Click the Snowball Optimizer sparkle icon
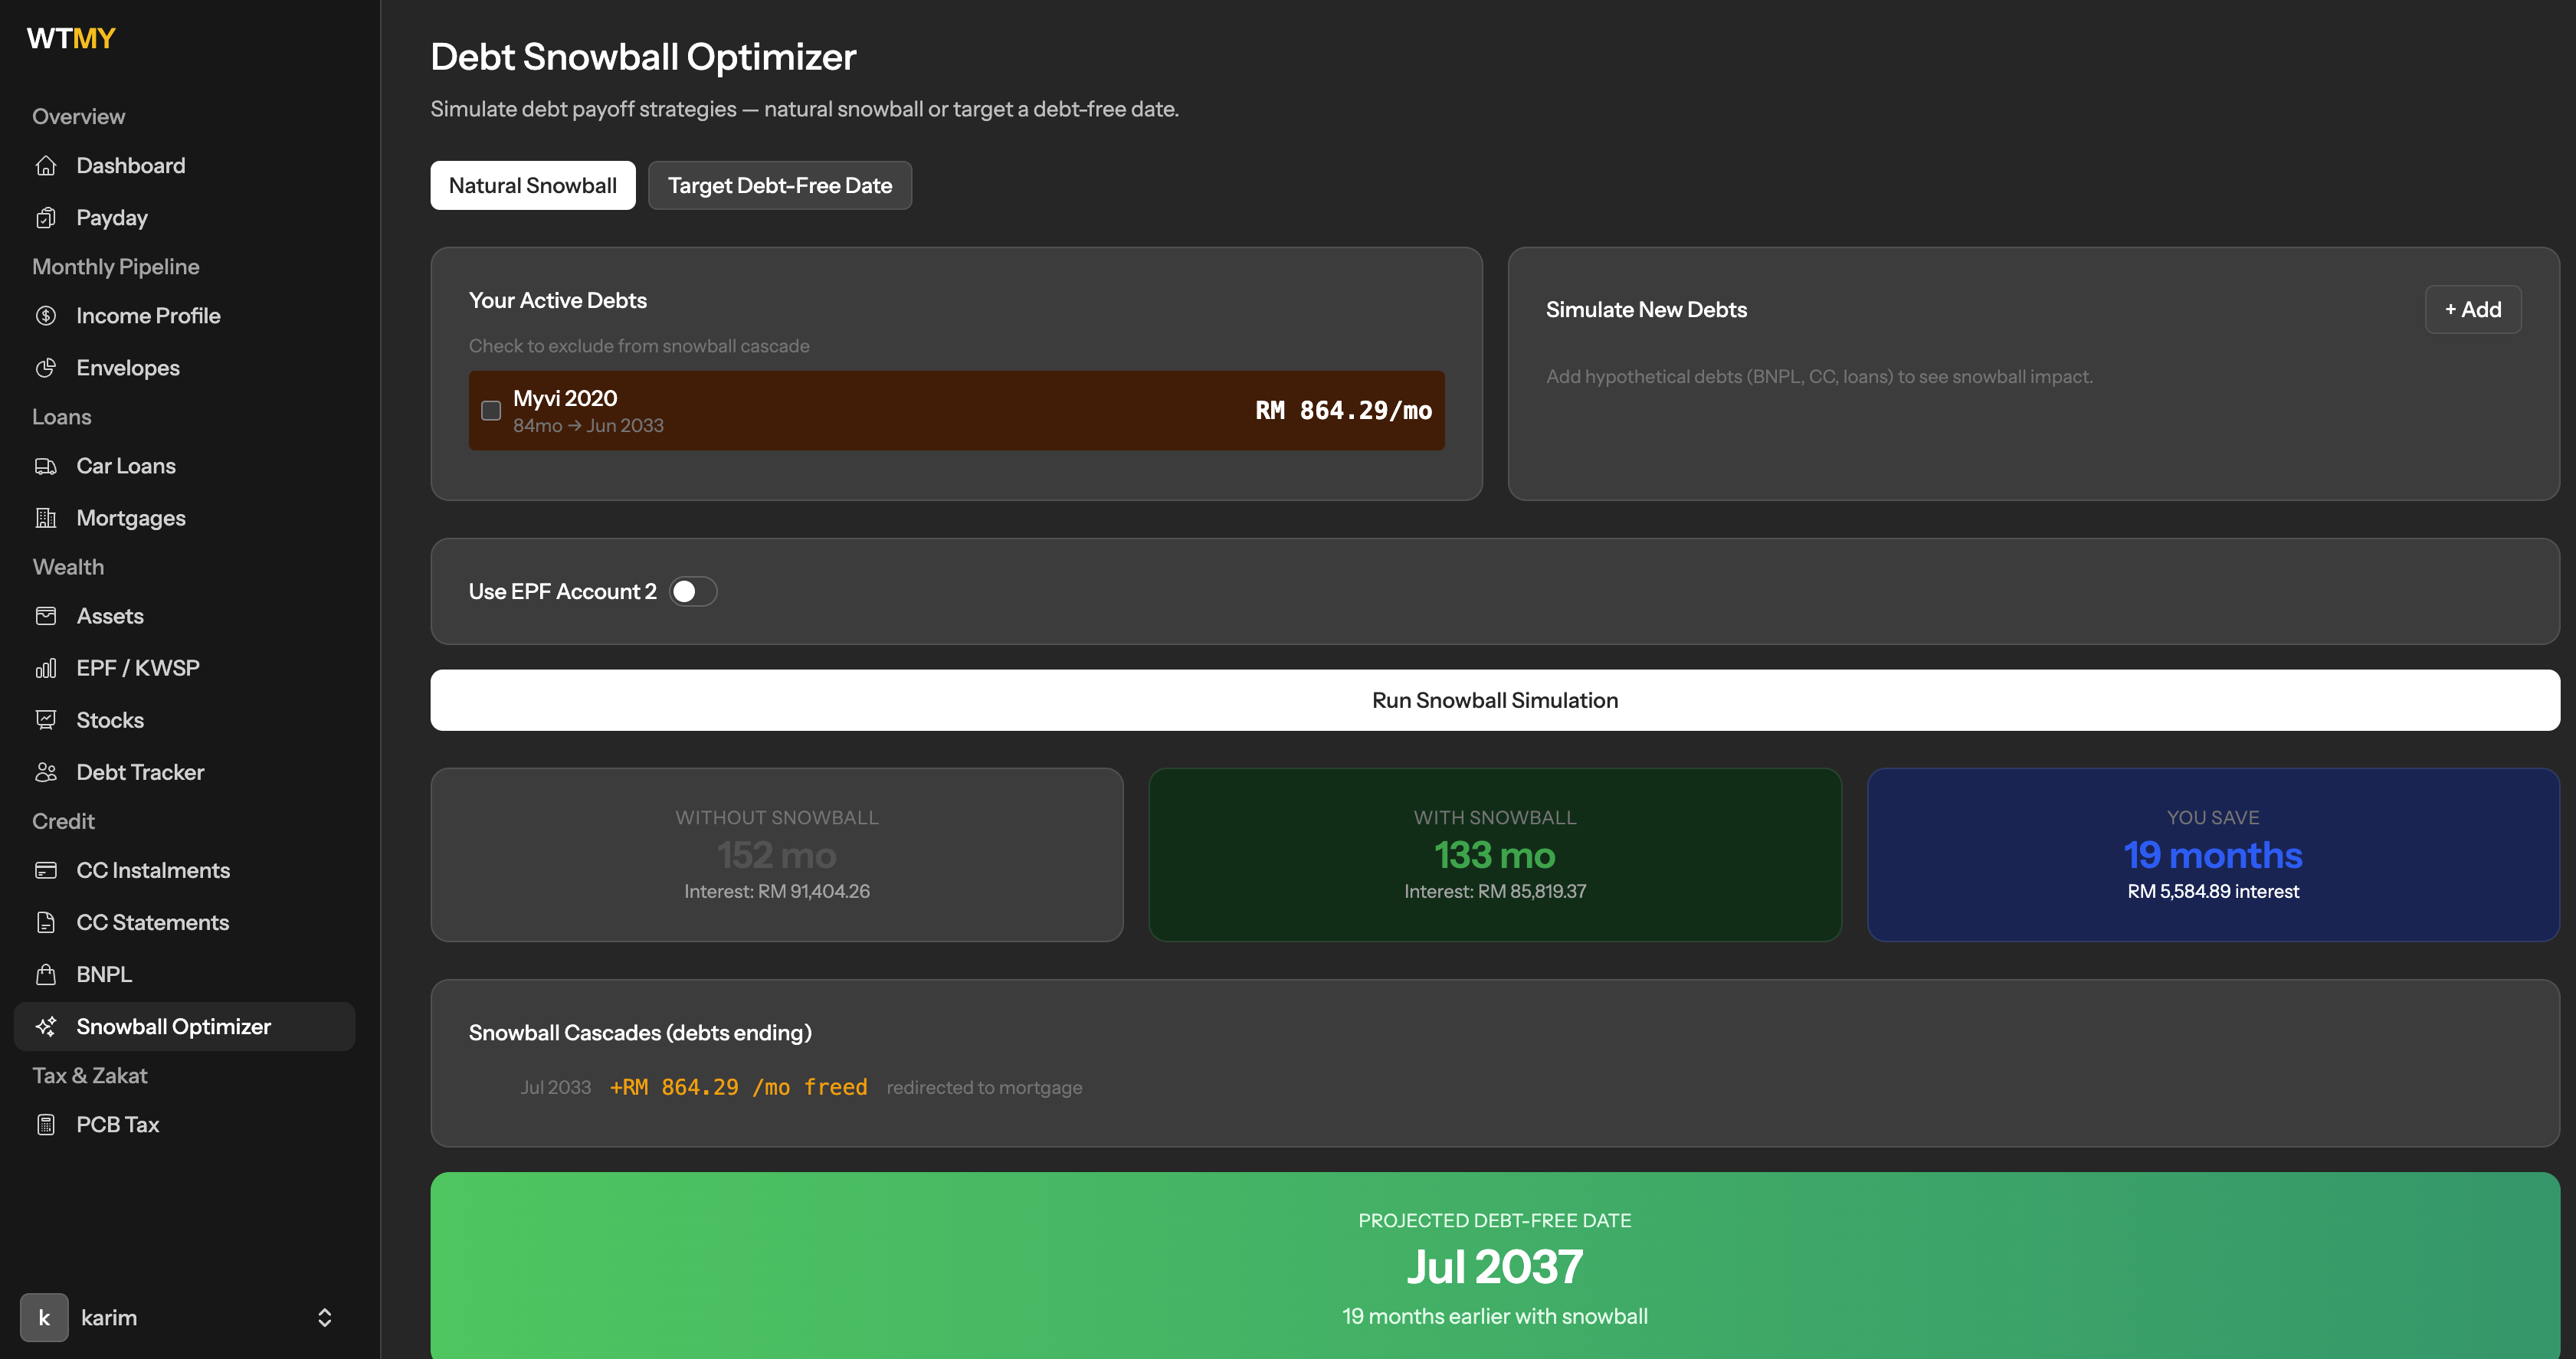The height and width of the screenshot is (1359, 2576). (x=46, y=1026)
